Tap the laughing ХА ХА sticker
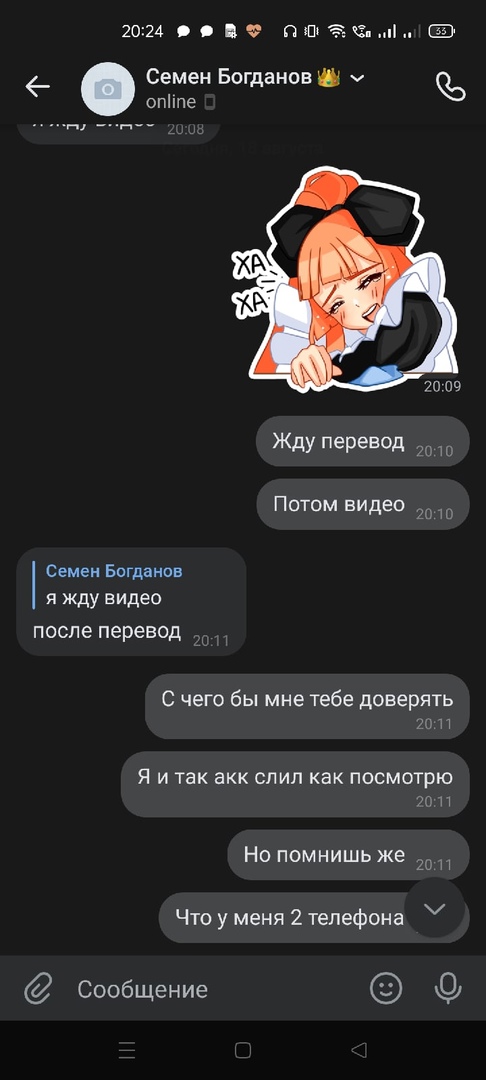 (346, 281)
